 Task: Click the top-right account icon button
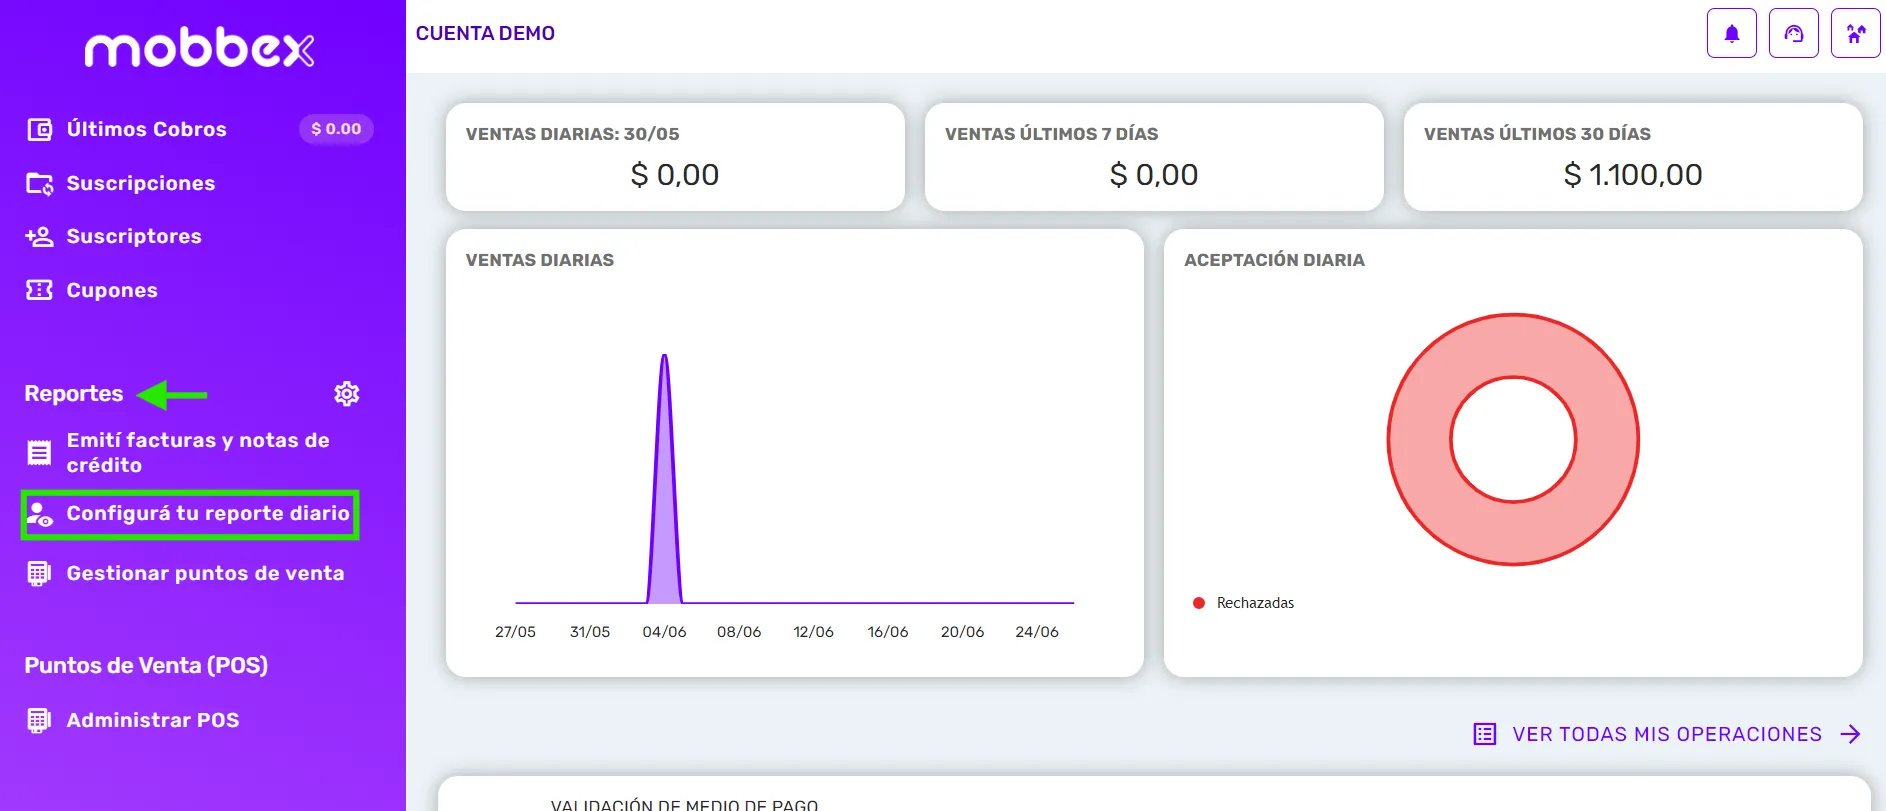pyautogui.click(x=1856, y=34)
